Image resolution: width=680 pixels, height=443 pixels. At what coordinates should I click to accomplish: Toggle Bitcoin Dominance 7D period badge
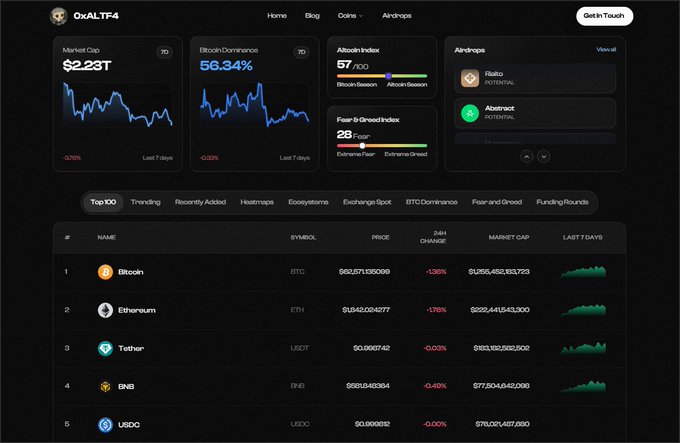point(301,52)
